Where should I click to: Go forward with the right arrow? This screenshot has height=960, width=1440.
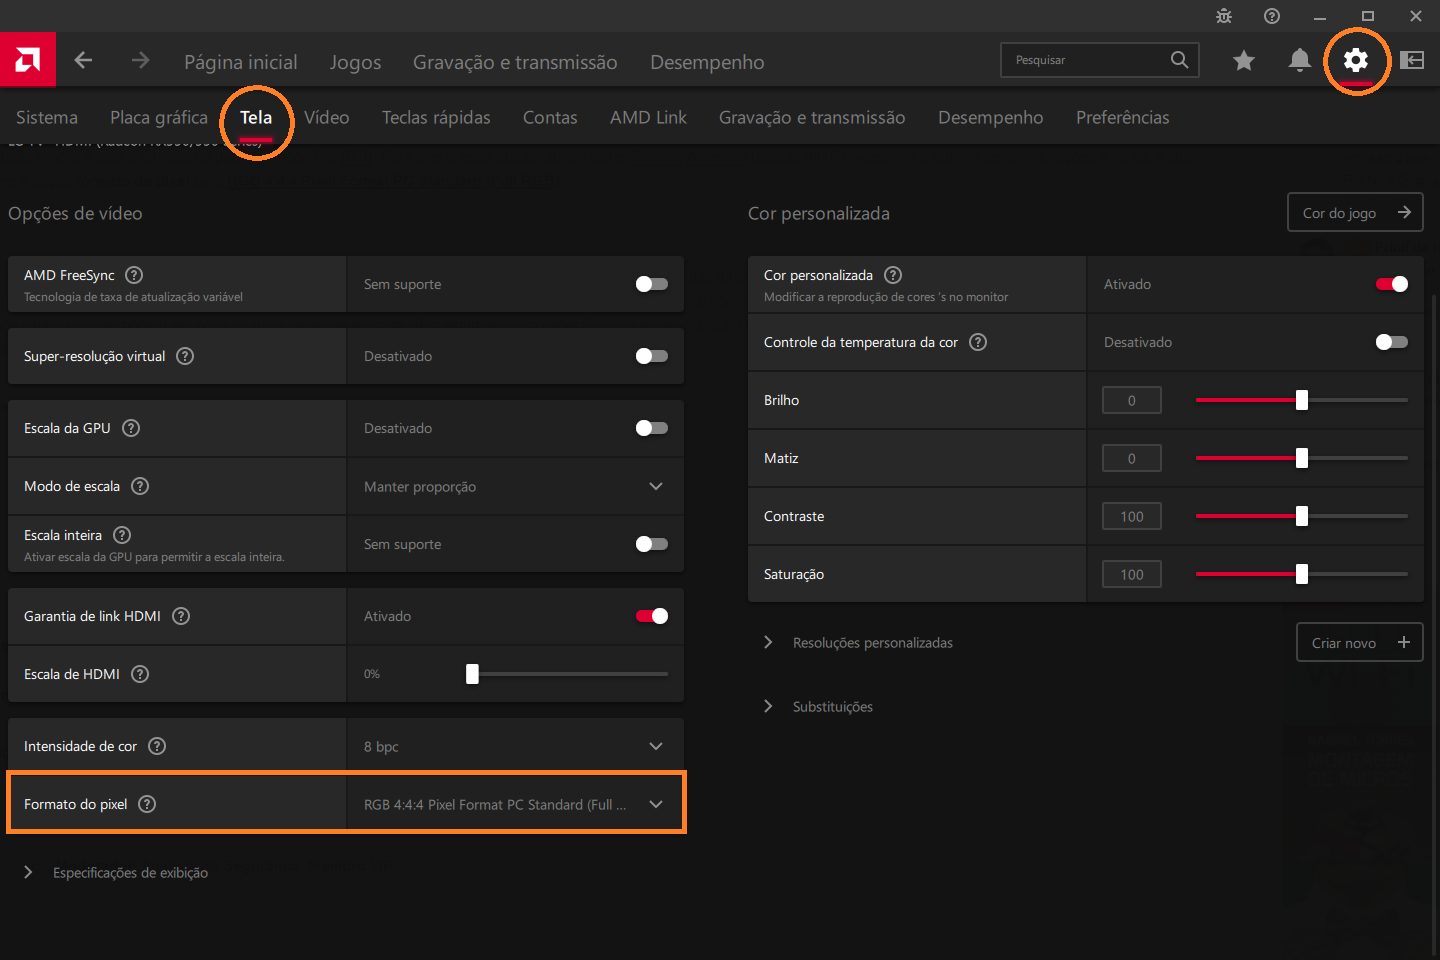click(x=140, y=60)
